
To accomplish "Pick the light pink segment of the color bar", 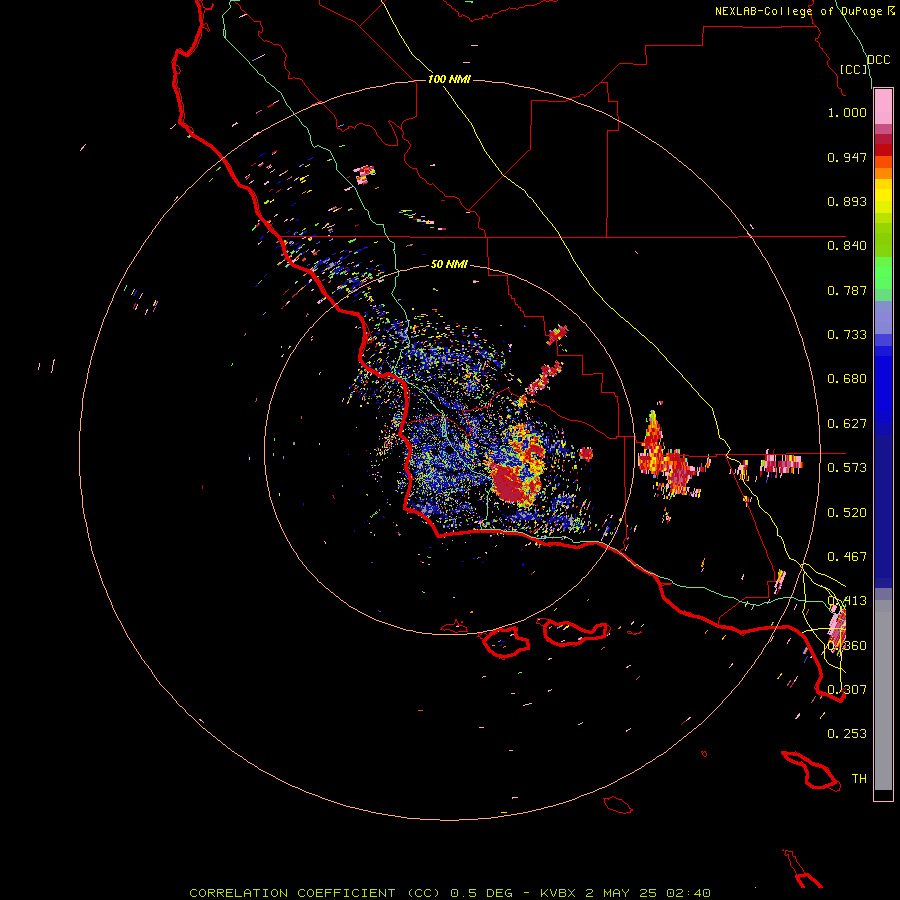I will [883, 107].
